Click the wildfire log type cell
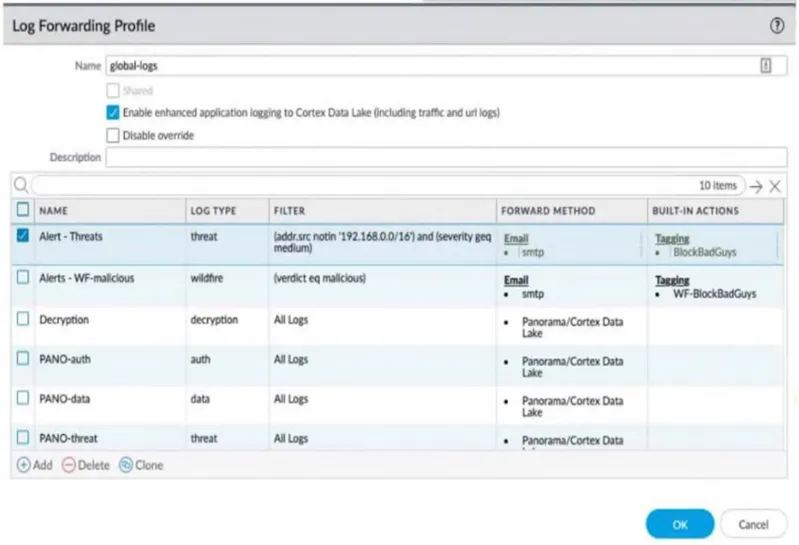The width and height of the screenshot is (799, 545). [x=206, y=278]
